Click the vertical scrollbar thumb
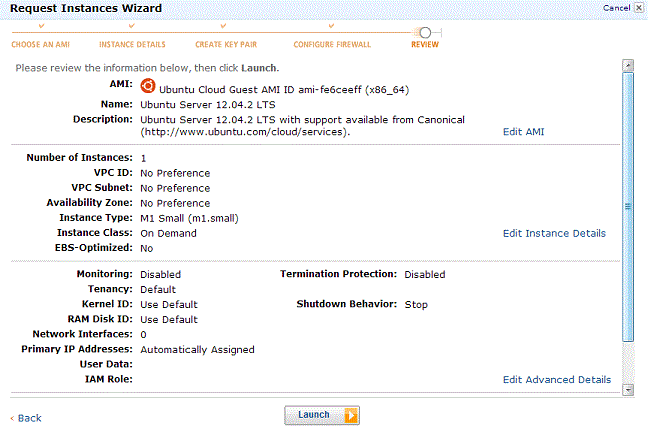 coord(628,207)
